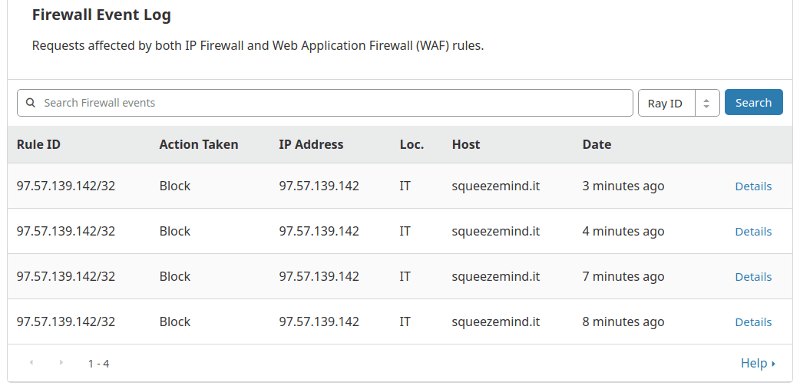Go to next page arrow

61,362
